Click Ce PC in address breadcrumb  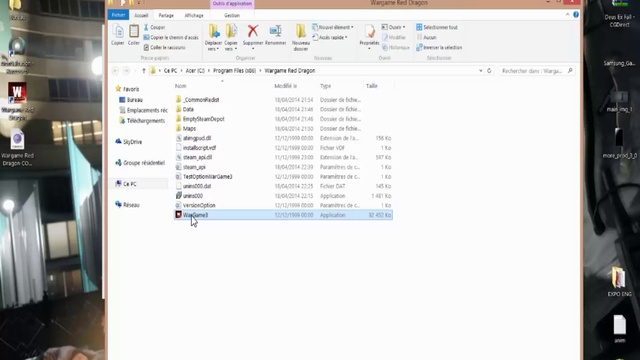tap(170, 71)
